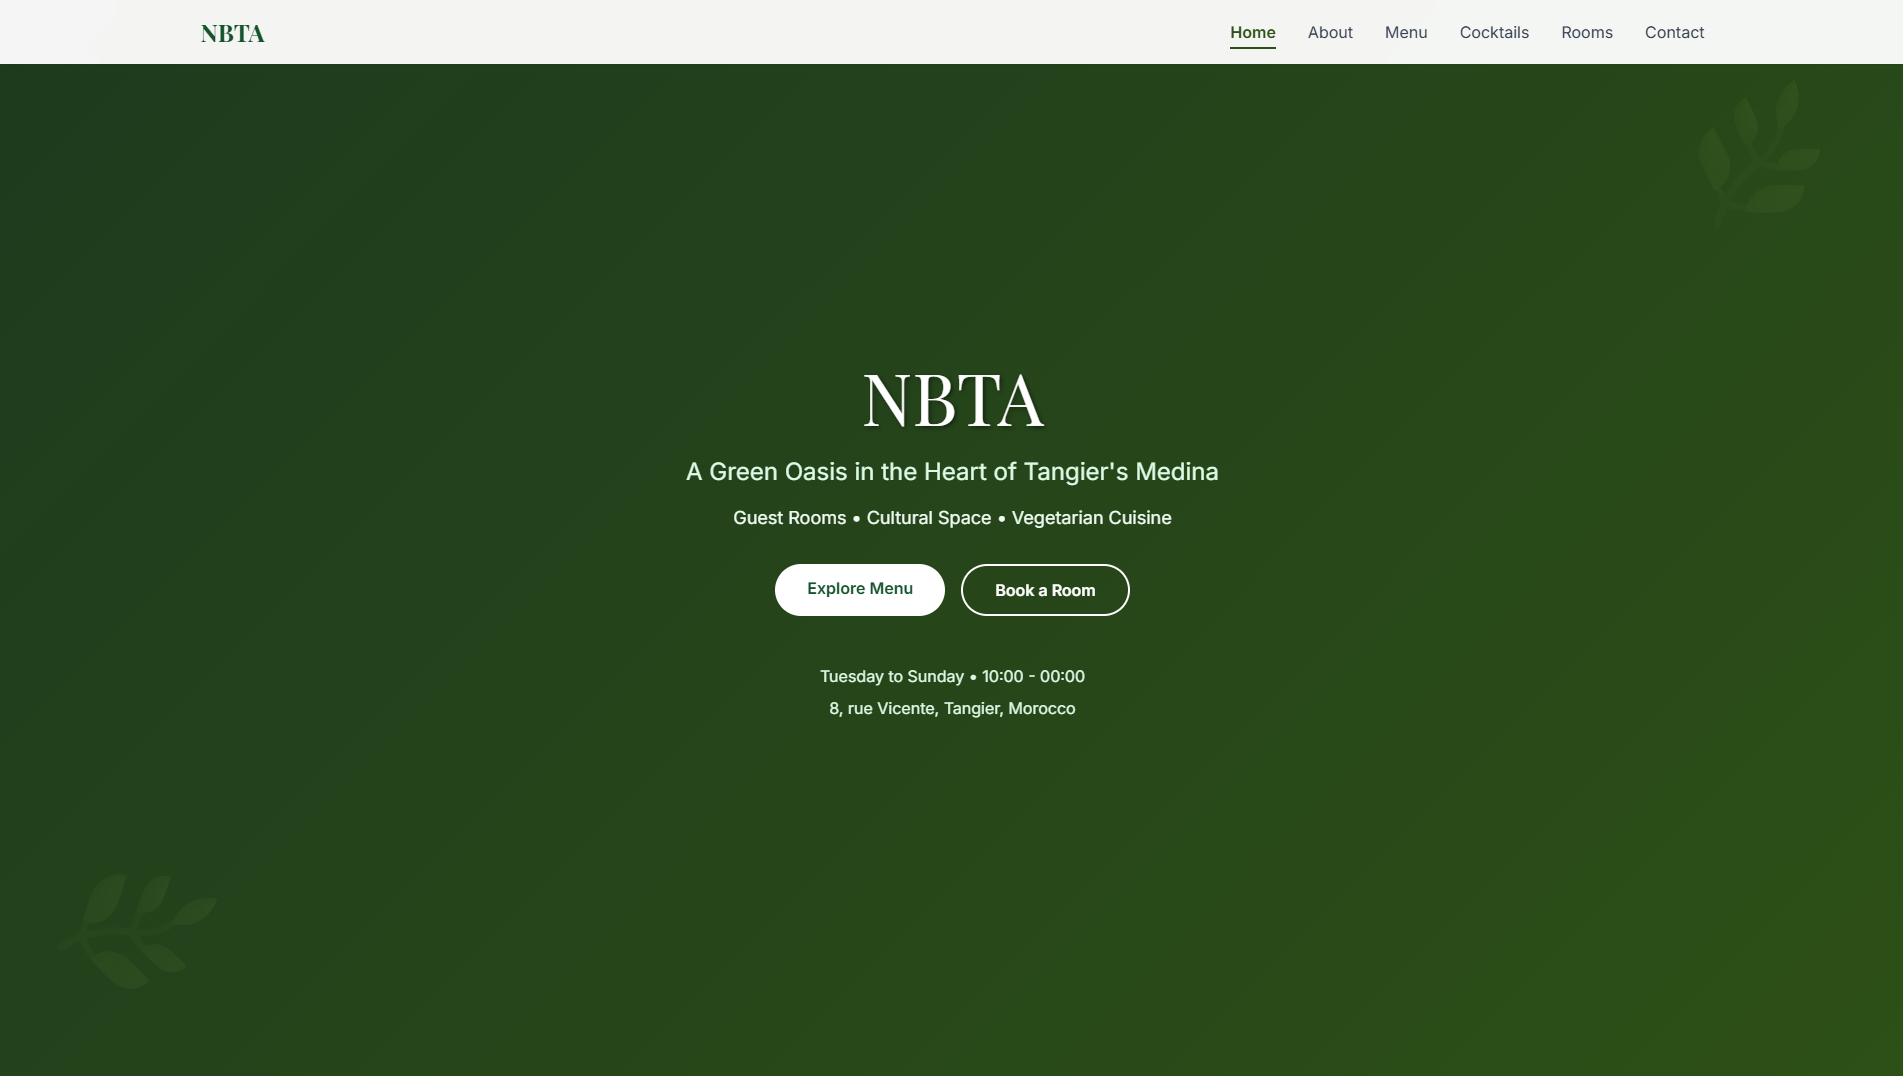This screenshot has height=1076, width=1903.
Task: Select Home in the navigation bar
Action: coord(1252,32)
